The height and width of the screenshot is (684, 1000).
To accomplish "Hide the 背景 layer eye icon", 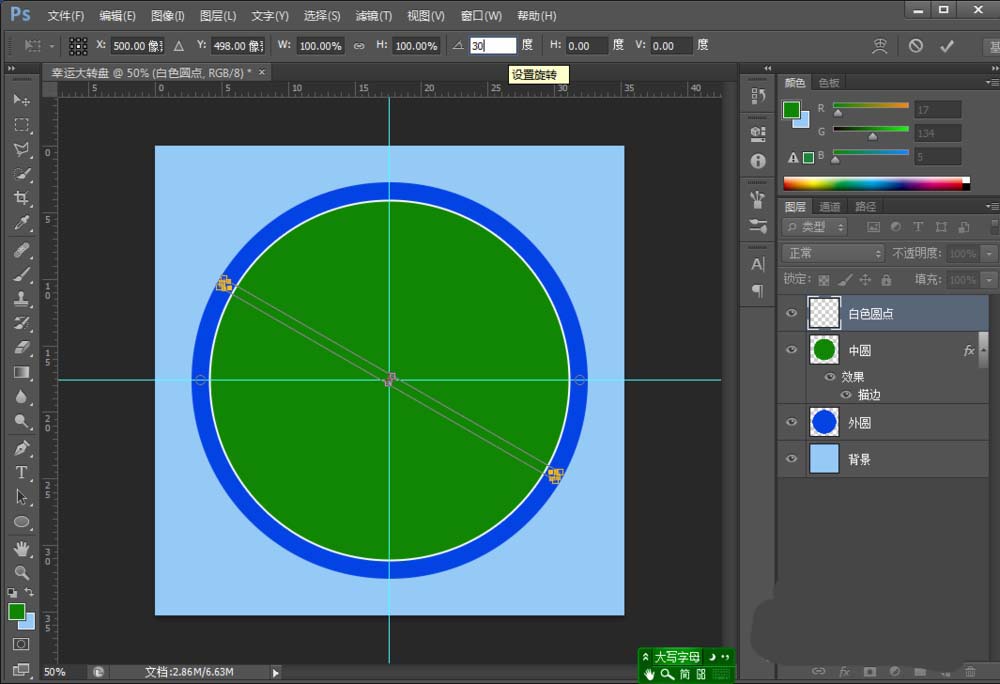I will 792,459.
